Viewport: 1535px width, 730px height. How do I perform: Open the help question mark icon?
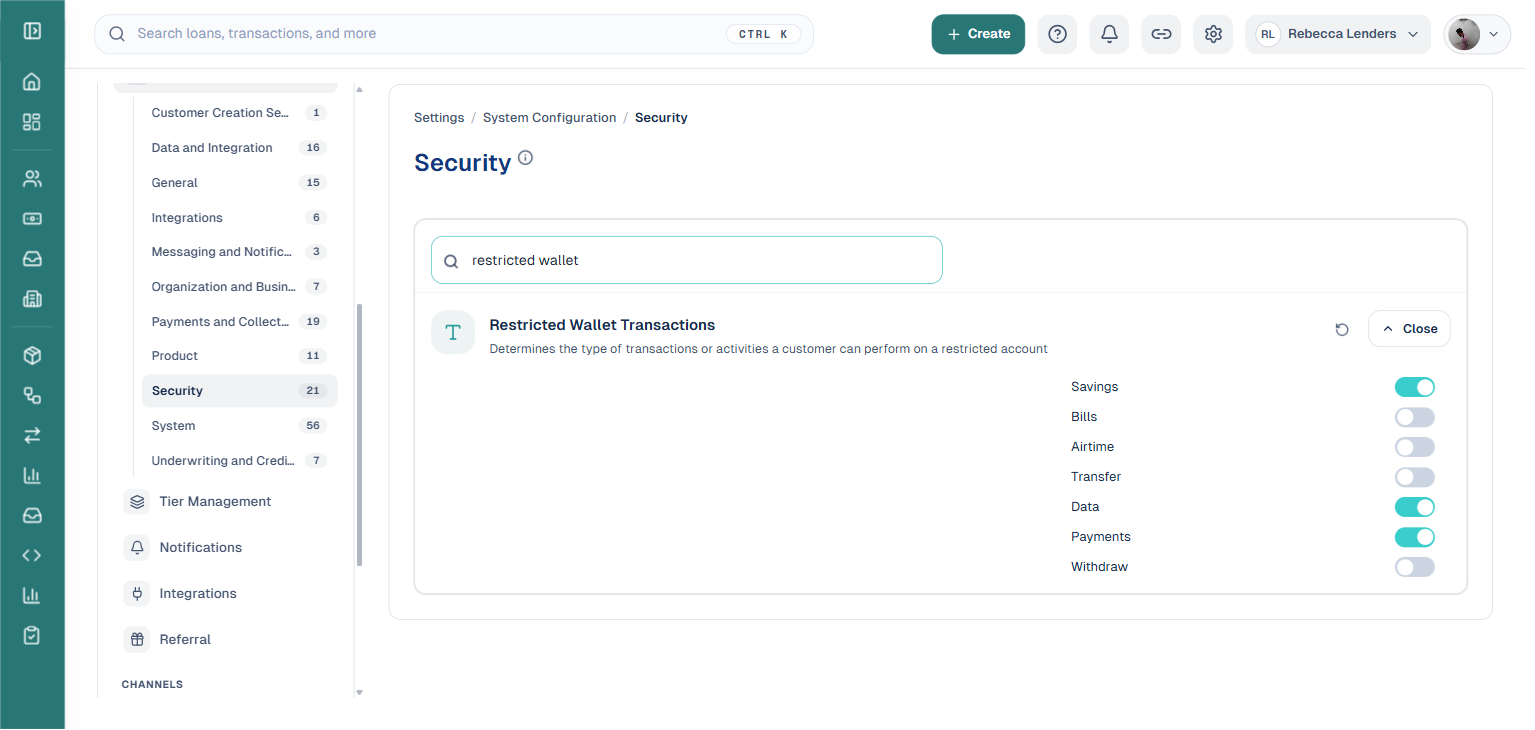[x=1057, y=34]
